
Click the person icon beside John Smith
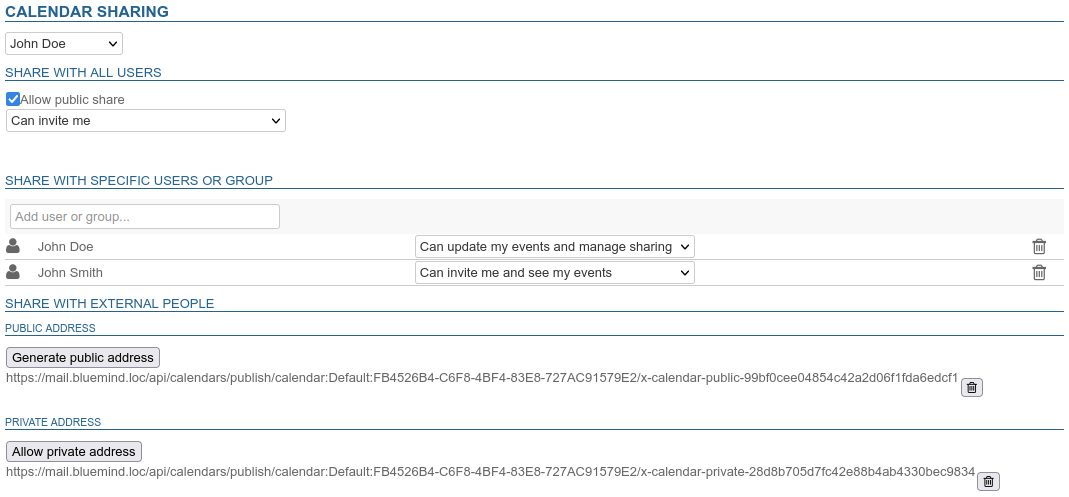pos(13,272)
